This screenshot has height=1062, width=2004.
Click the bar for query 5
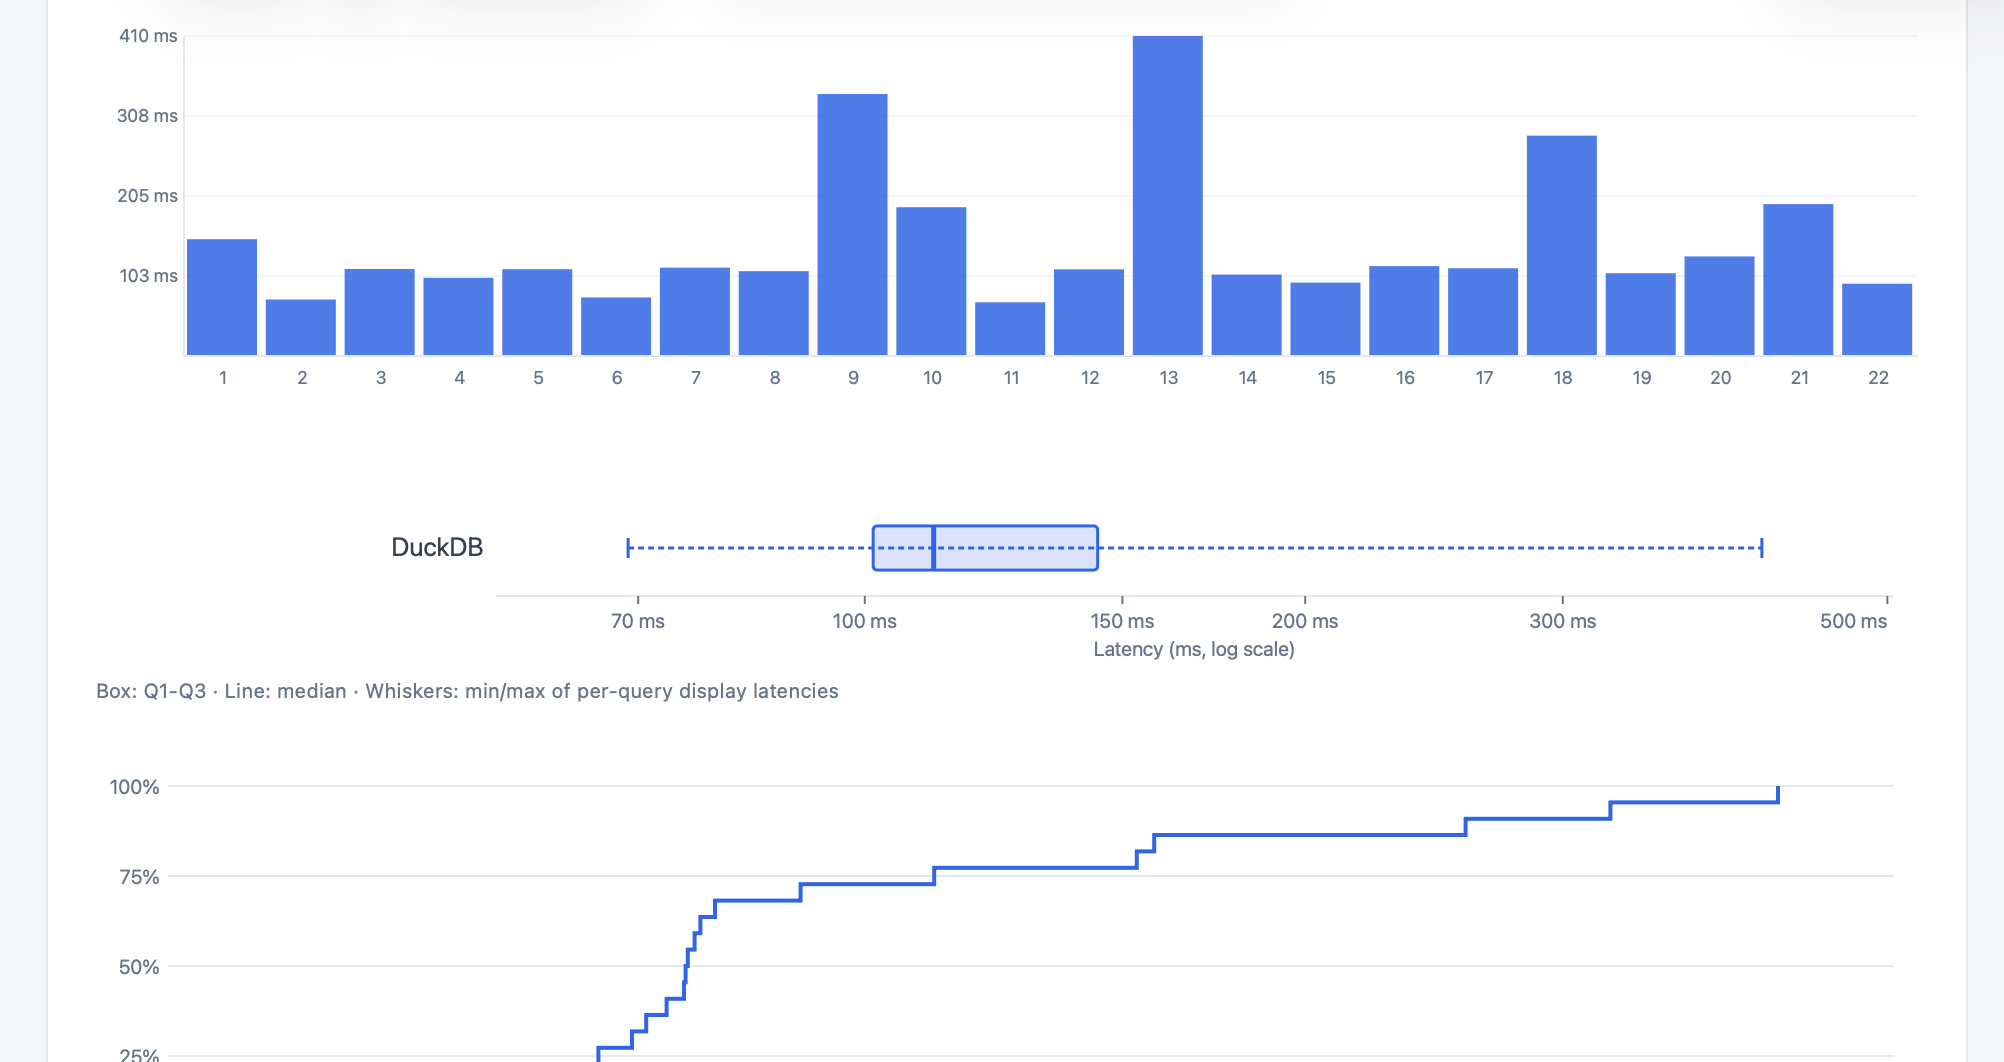pyautogui.click(x=537, y=312)
